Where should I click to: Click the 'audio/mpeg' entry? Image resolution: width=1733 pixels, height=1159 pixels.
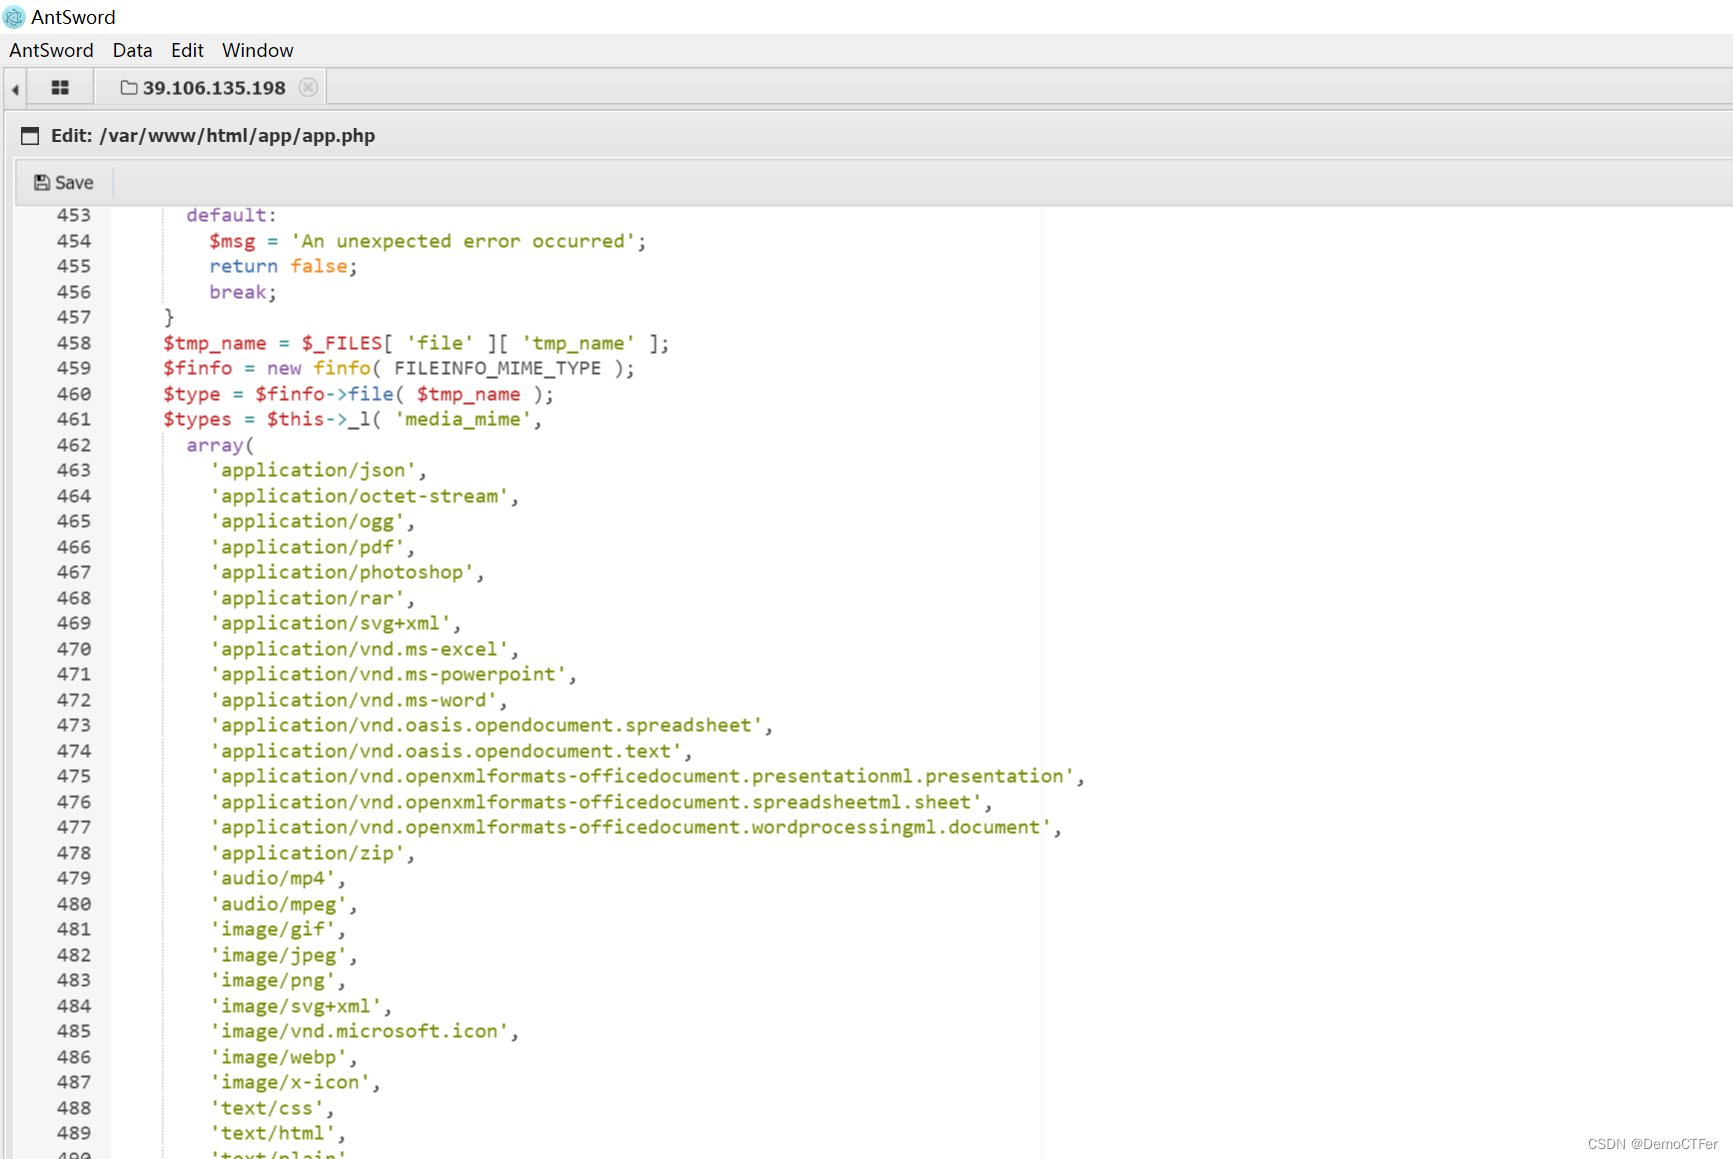(x=278, y=904)
